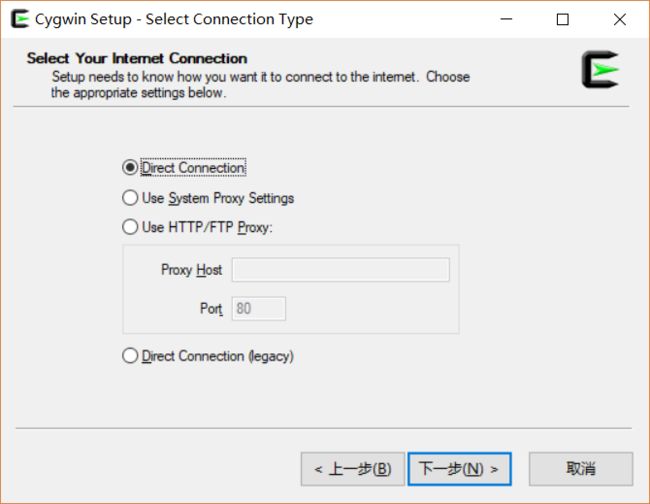Click the Direct Connection label text

193,168
